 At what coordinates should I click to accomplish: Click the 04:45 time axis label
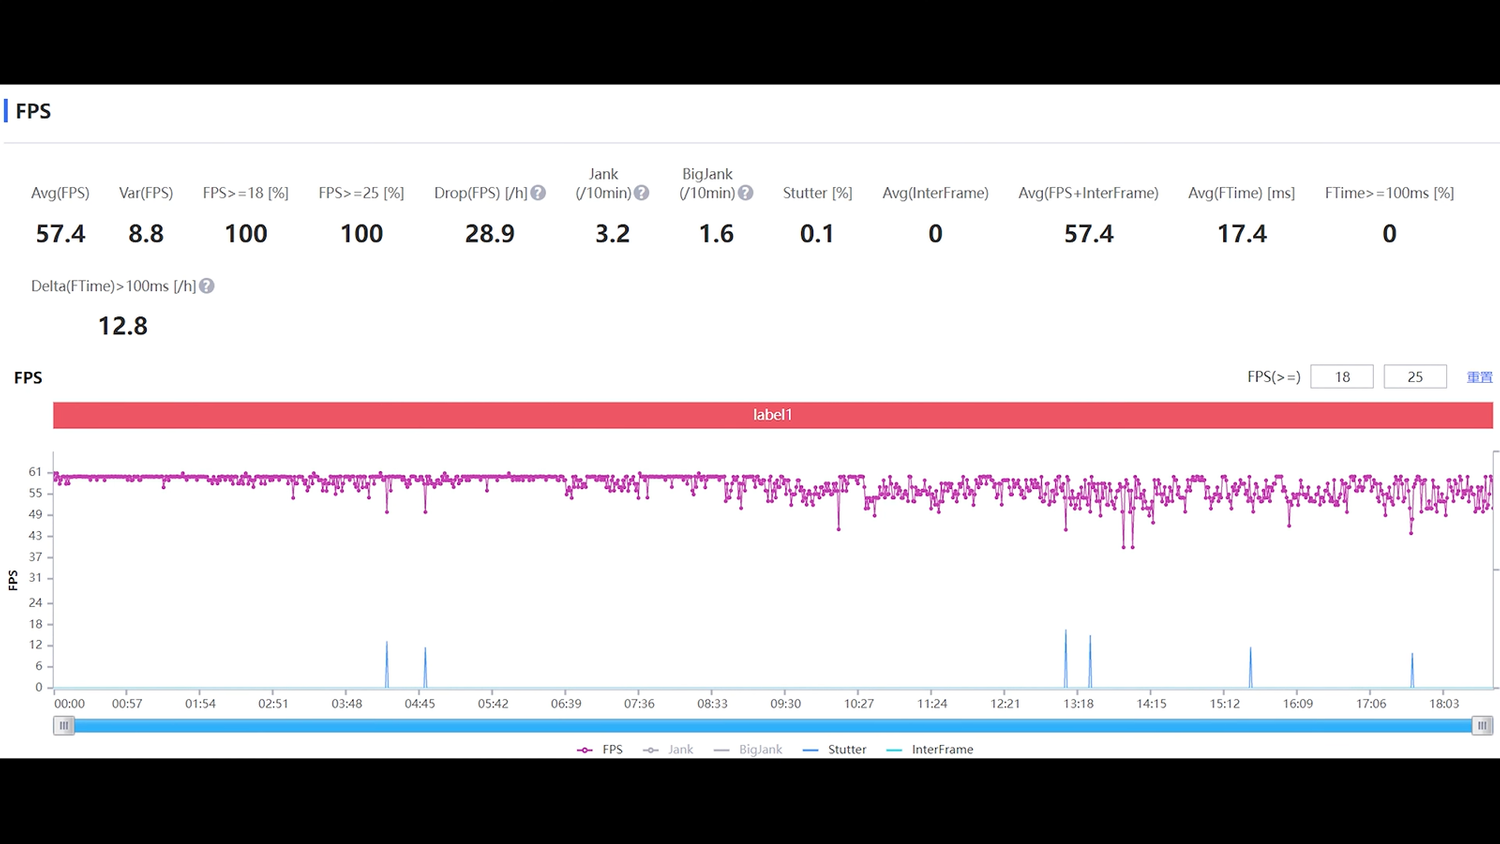click(420, 704)
